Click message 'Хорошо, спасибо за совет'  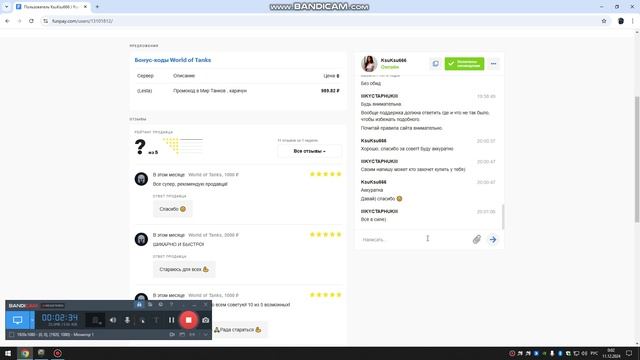click(407, 149)
